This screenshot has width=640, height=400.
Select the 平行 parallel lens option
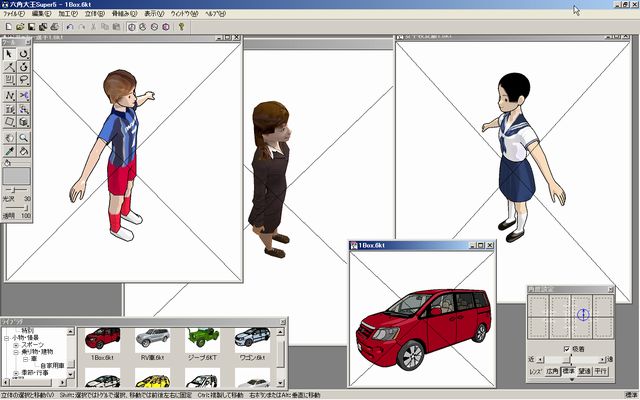(x=601, y=370)
